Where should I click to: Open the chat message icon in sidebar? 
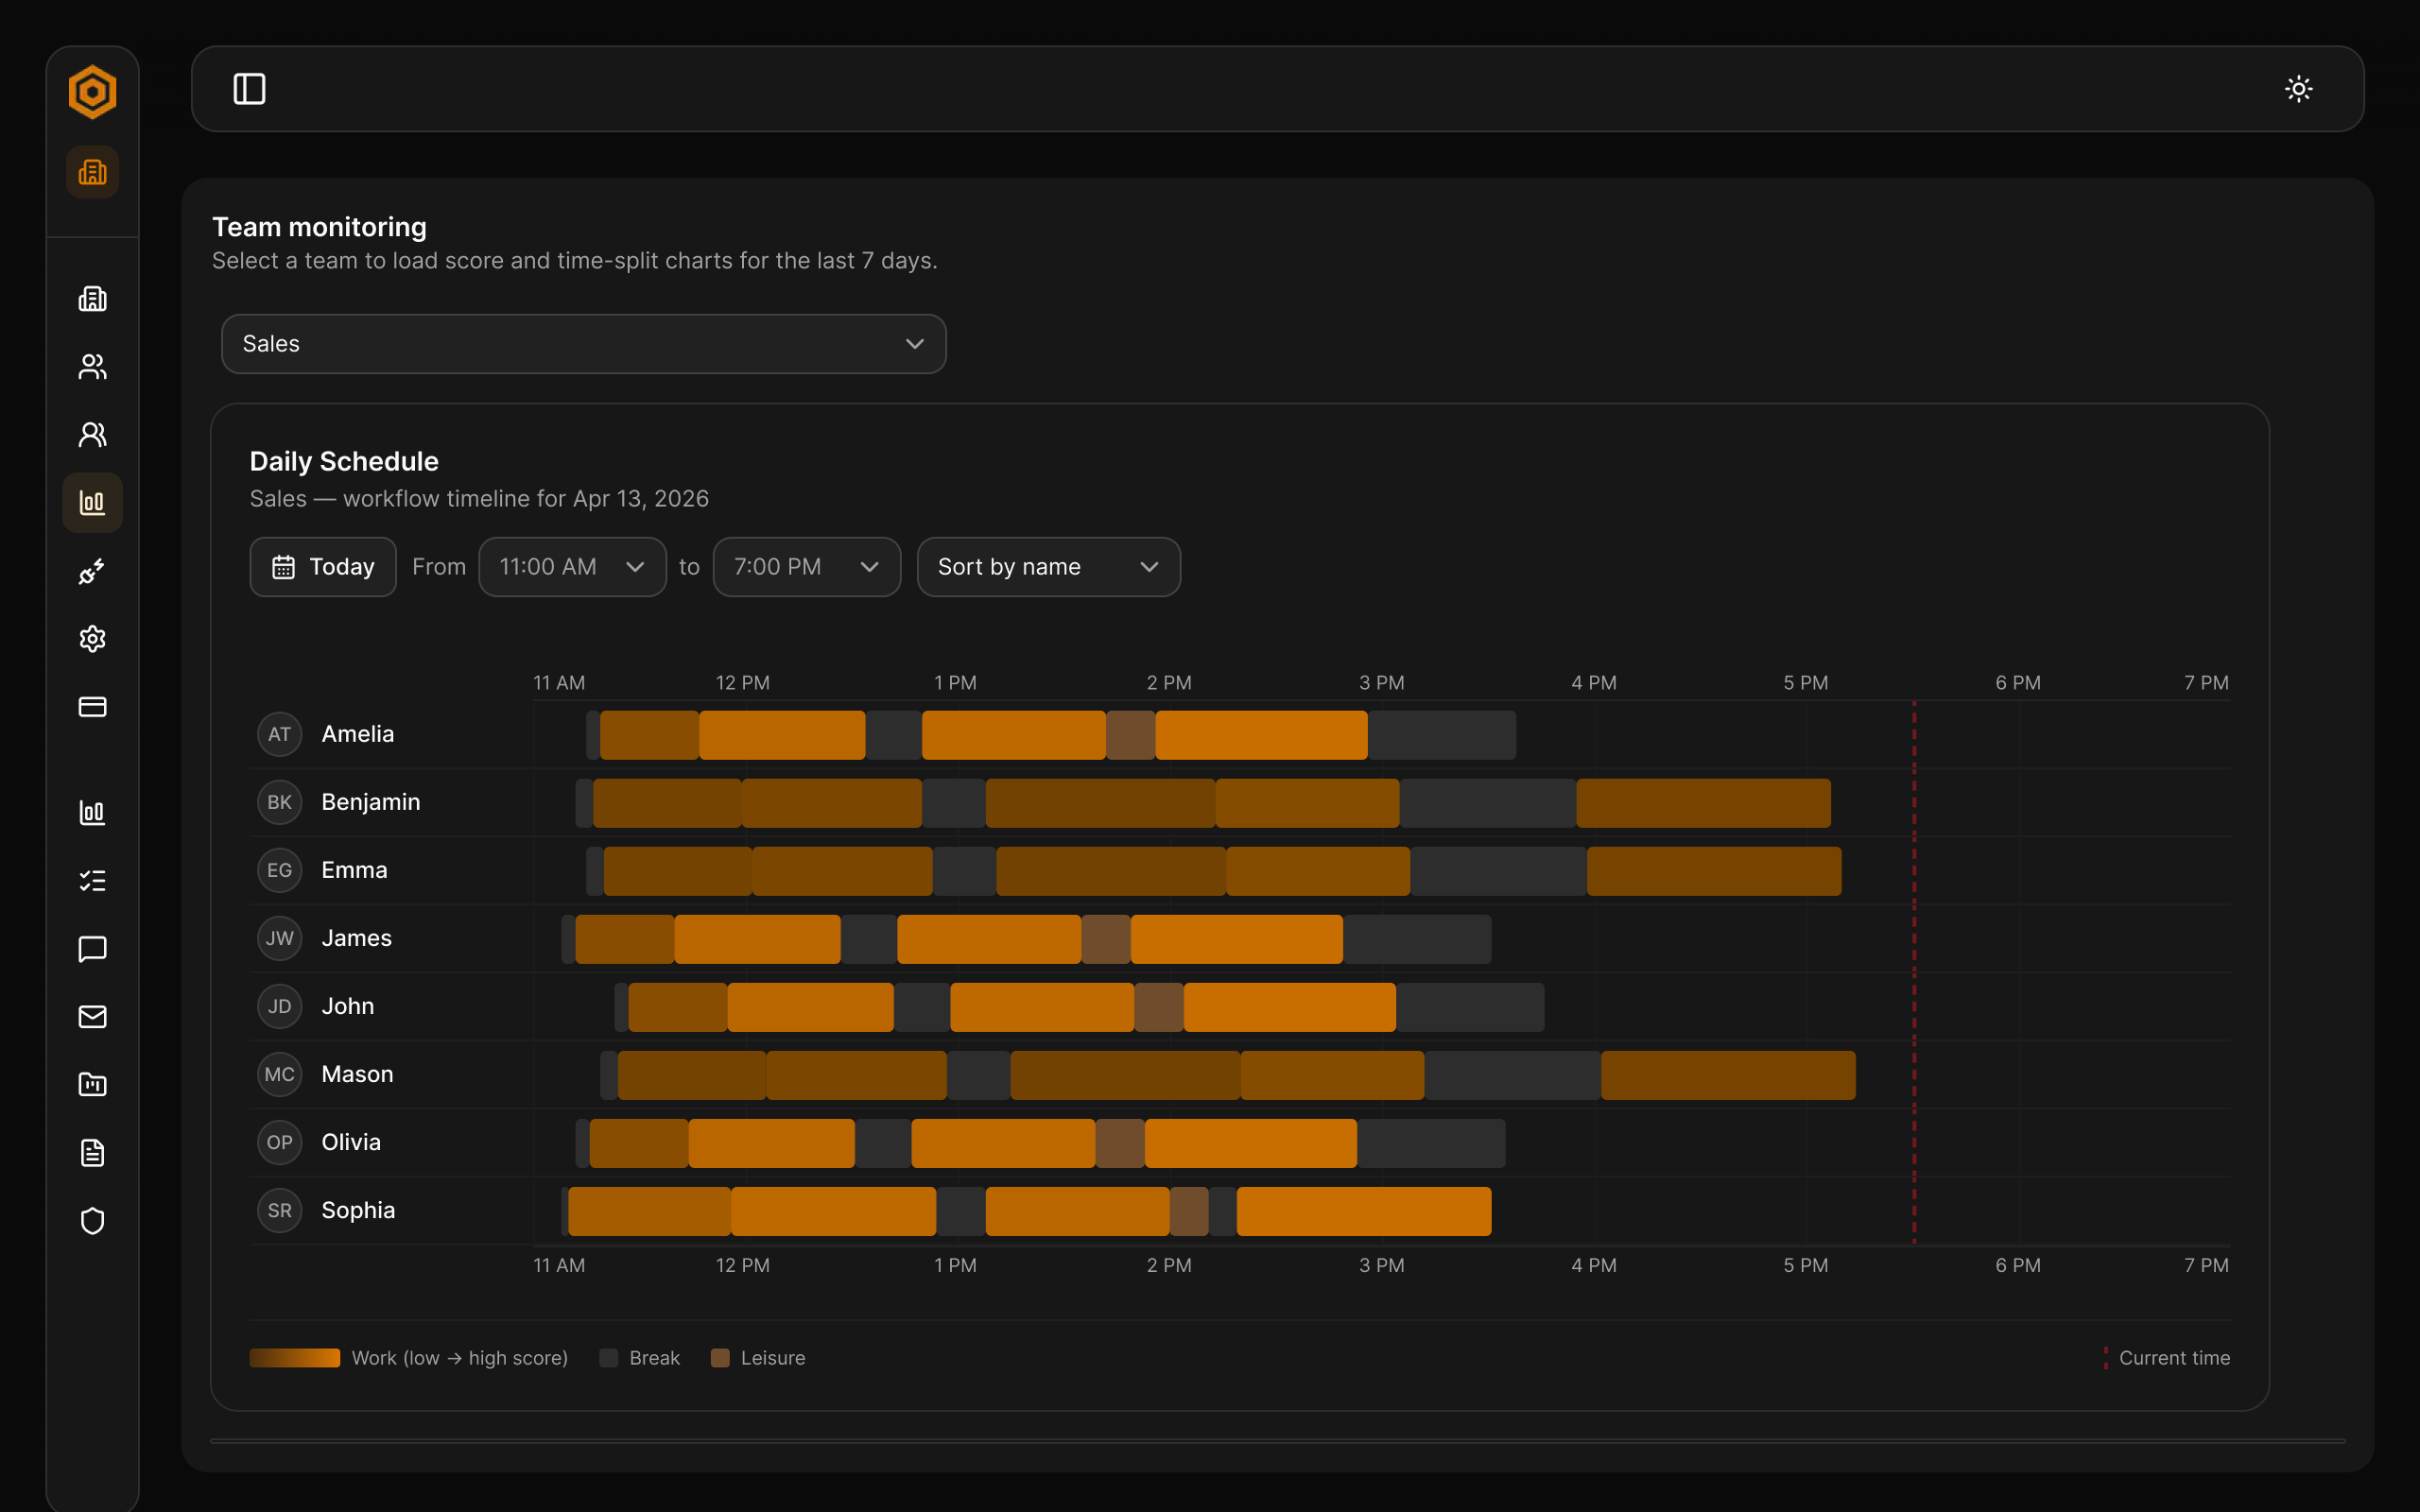tap(92, 949)
